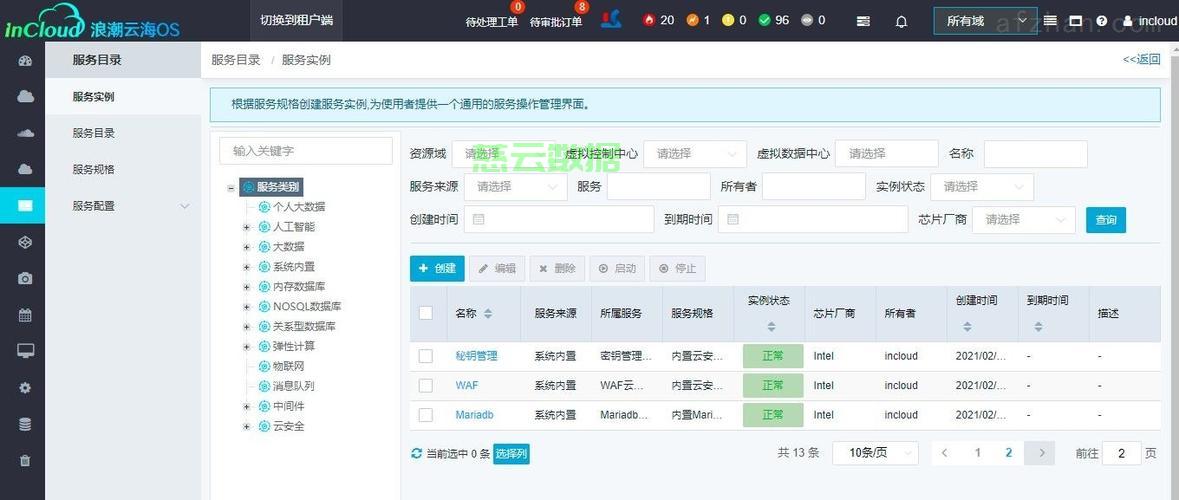Click the 创建 button

point(437,268)
